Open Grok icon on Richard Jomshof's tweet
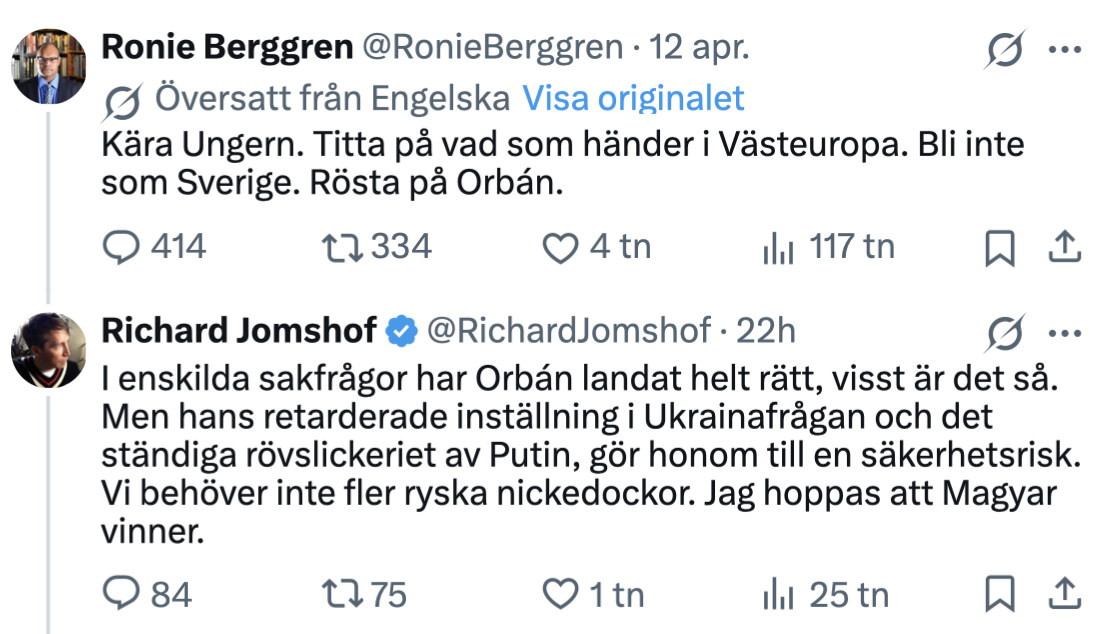The width and height of the screenshot is (1112, 634). (1004, 331)
